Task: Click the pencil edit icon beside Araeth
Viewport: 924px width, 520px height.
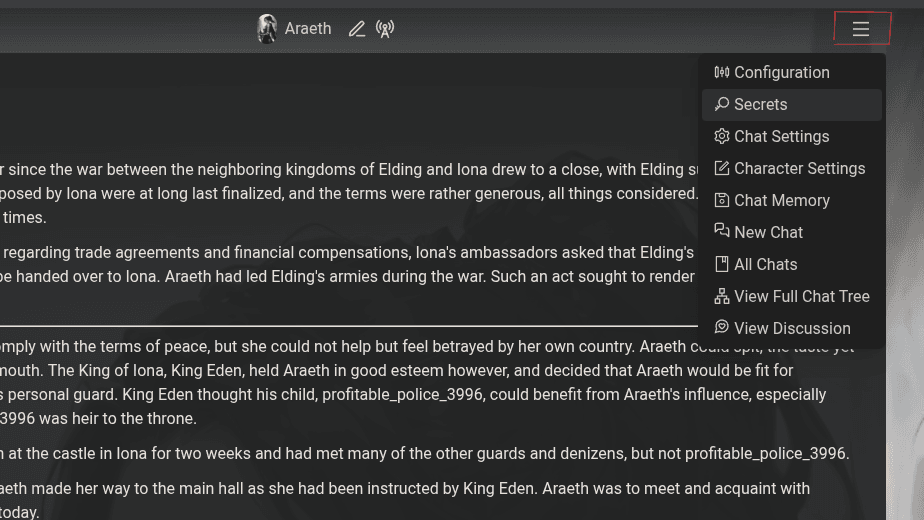Action: (x=356, y=29)
